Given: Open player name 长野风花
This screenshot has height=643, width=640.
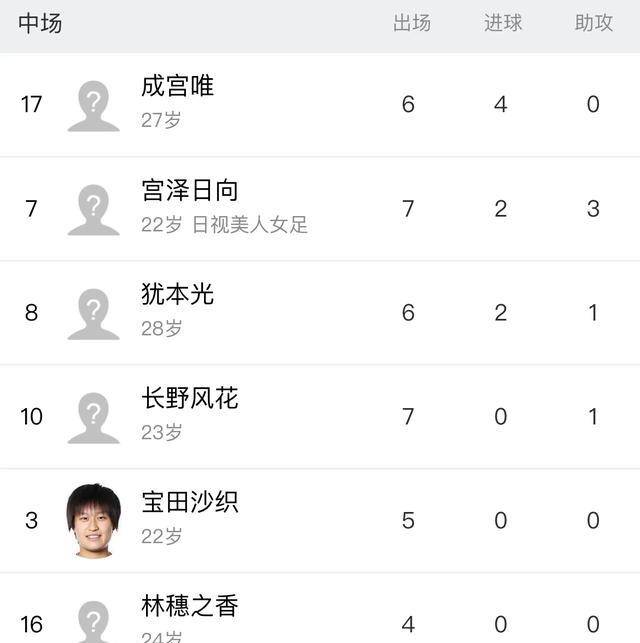Looking at the screenshot, I should click(189, 398).
